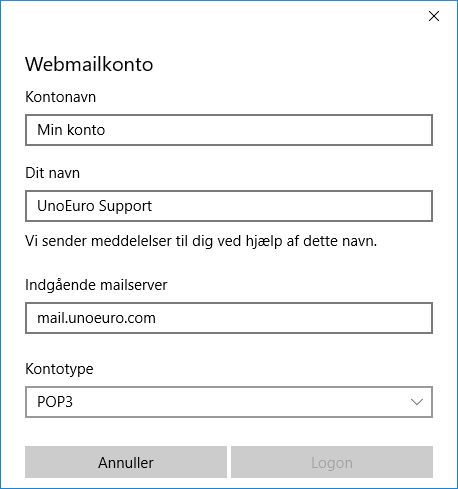Click the 'Vi sender meddelelser' helper text
Viewport: 458px width, 489px height.
point(201,241)
